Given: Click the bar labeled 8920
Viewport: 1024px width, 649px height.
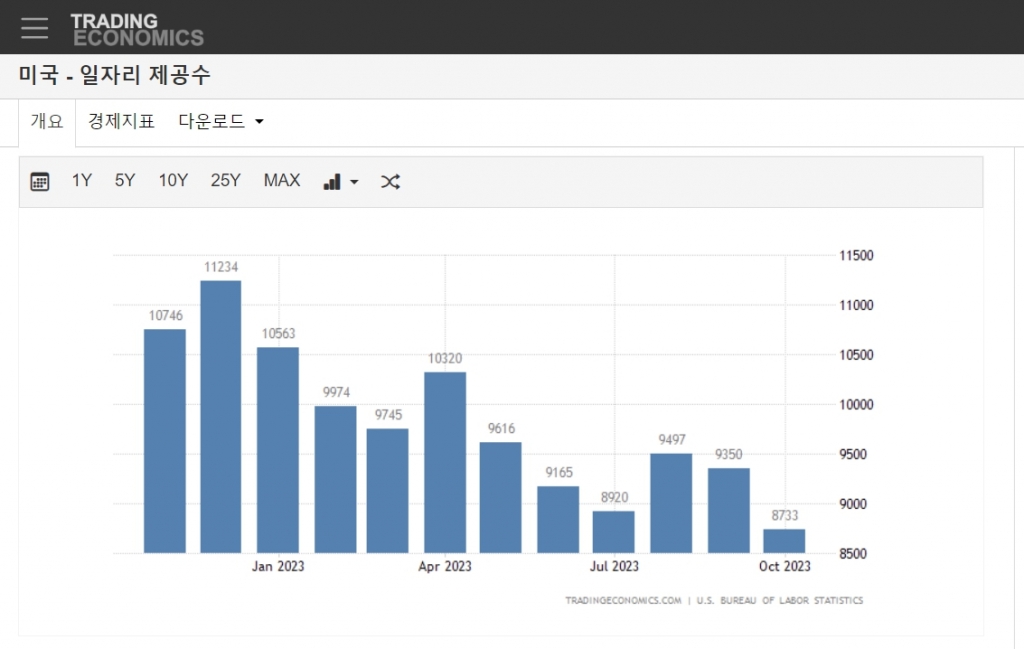Looking at the screenshot, I should (613, 532).
